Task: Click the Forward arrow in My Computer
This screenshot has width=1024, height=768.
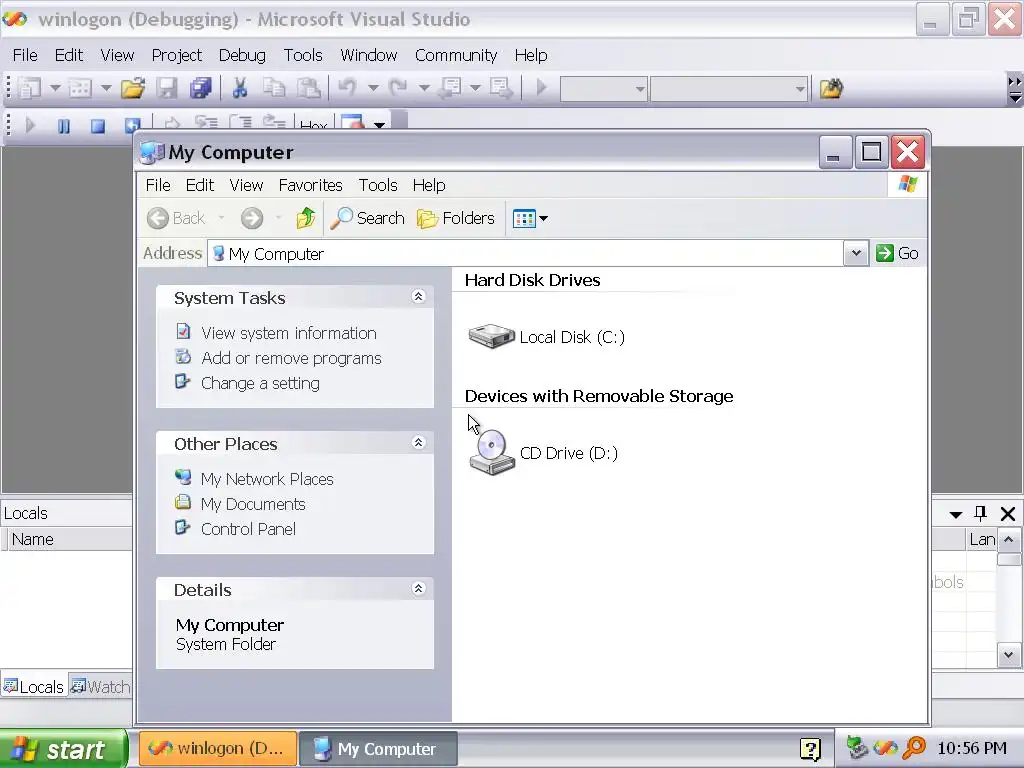Action: [x=251, y=218]
